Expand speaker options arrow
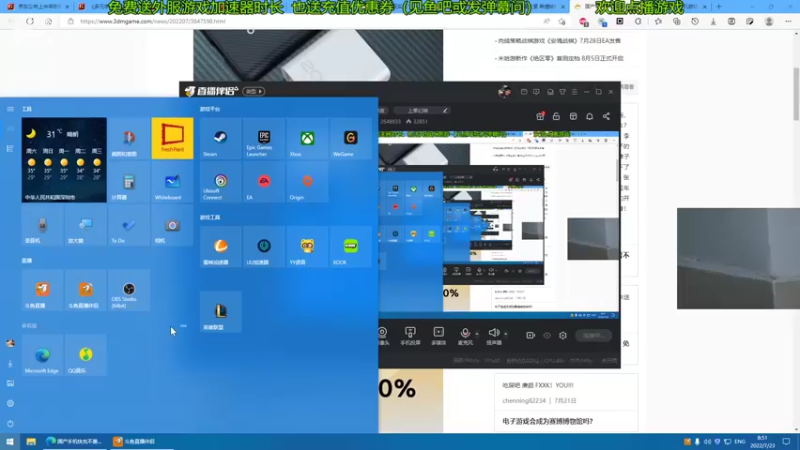The height and width of the screenshot is (450, 800). (x=506, y=334)
